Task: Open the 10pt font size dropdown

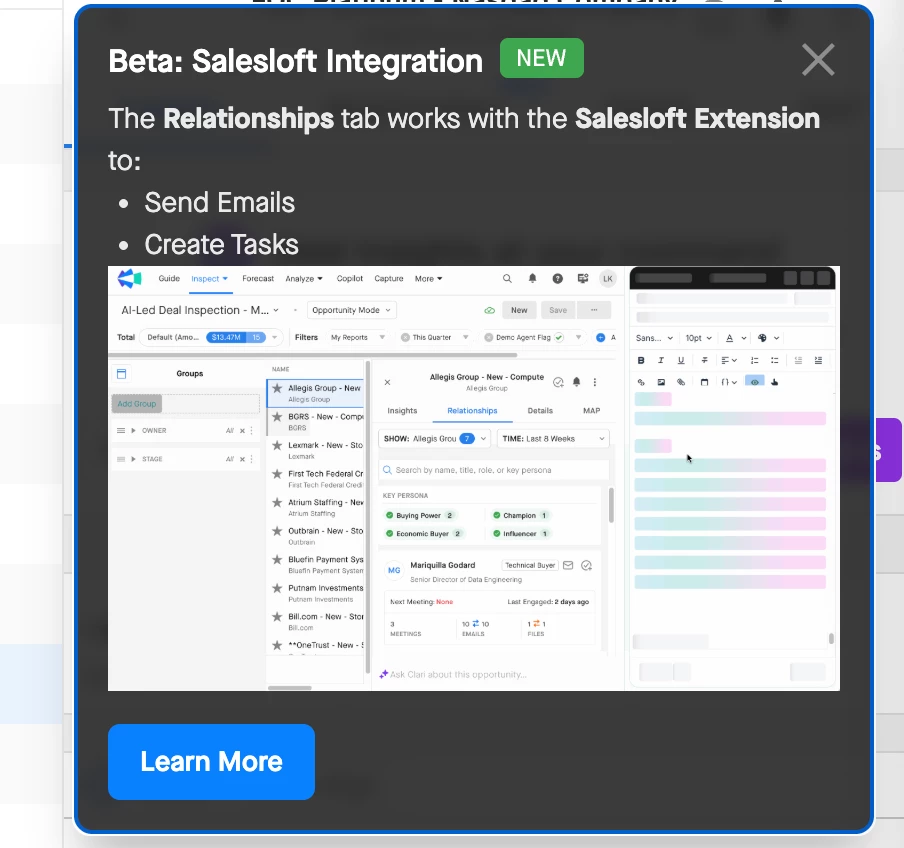Action: coord(699,338)
